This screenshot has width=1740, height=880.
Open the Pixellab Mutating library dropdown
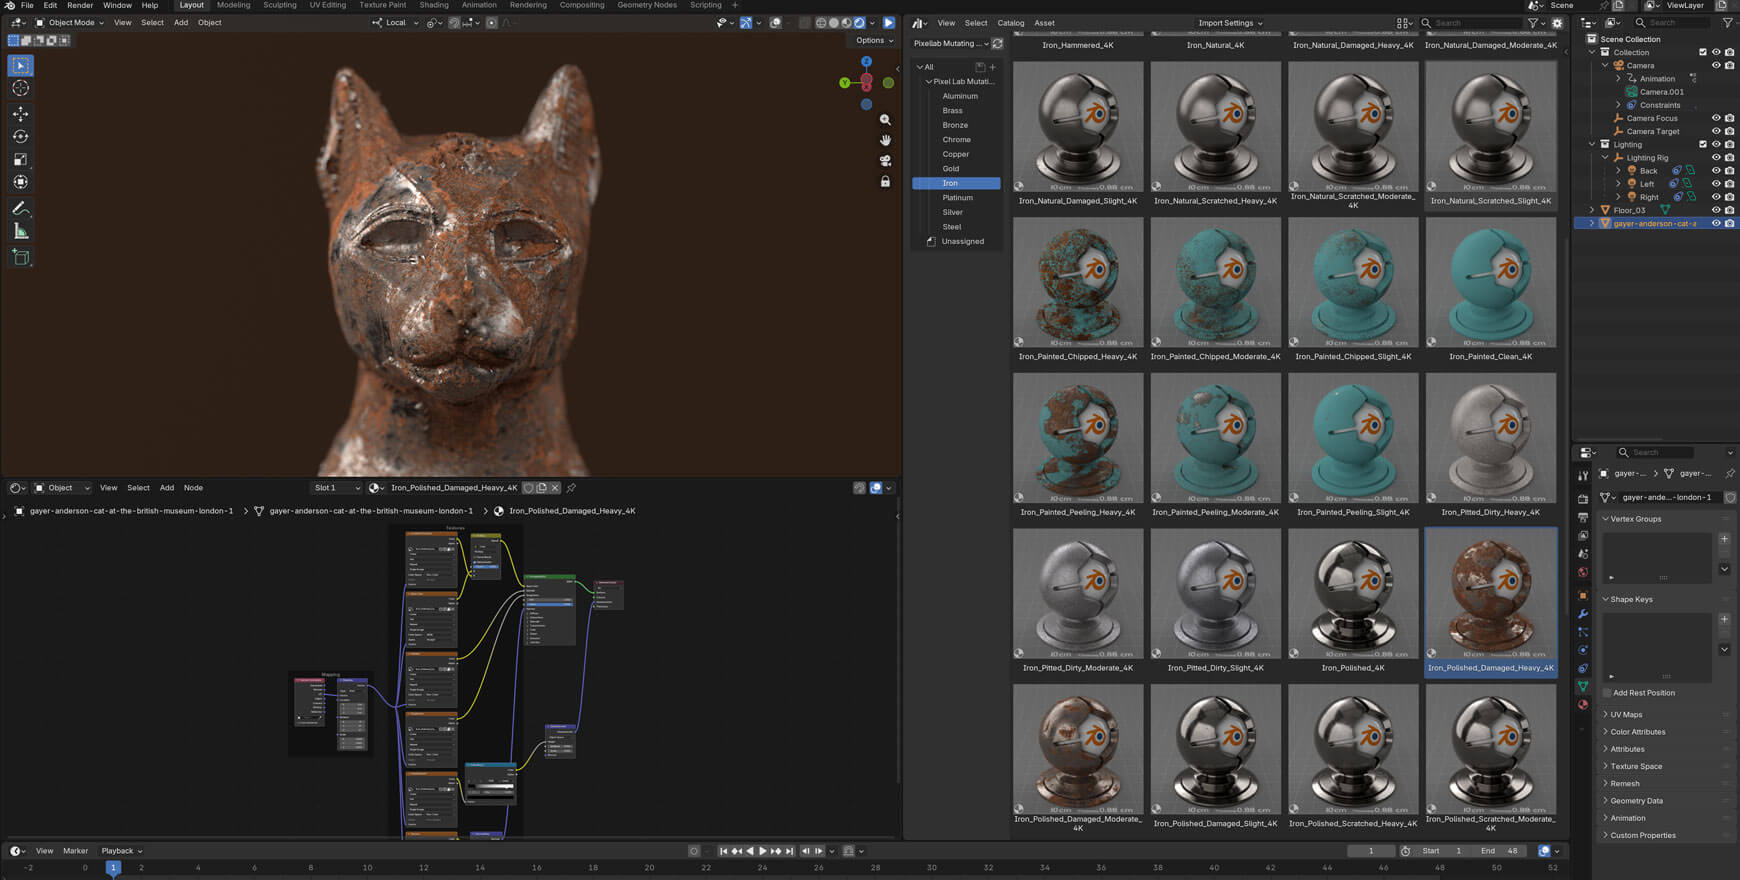[x=950, y=44]
